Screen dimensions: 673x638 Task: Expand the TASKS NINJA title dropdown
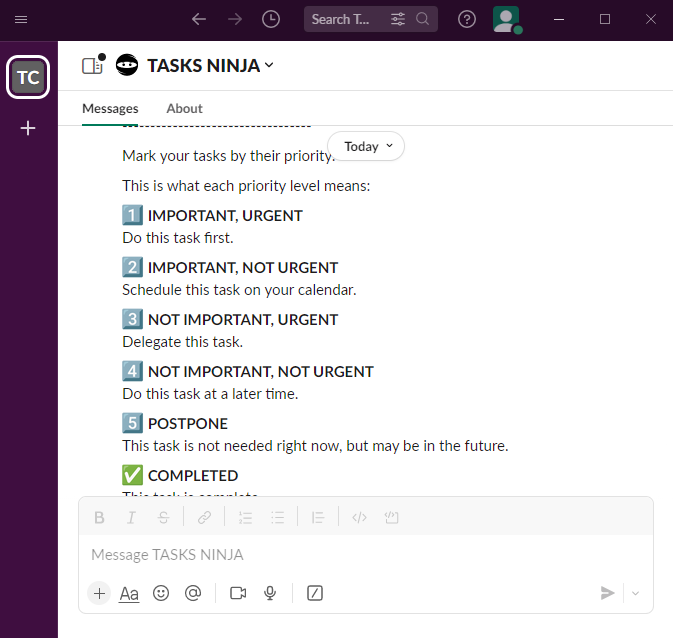click(x=210, y=66)
